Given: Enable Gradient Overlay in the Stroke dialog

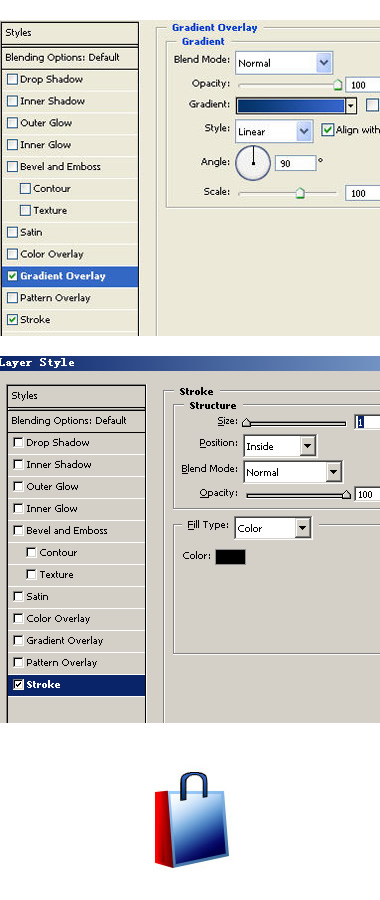Looking at the screenshot, I should pyautogui.click(x=18, y=640).
